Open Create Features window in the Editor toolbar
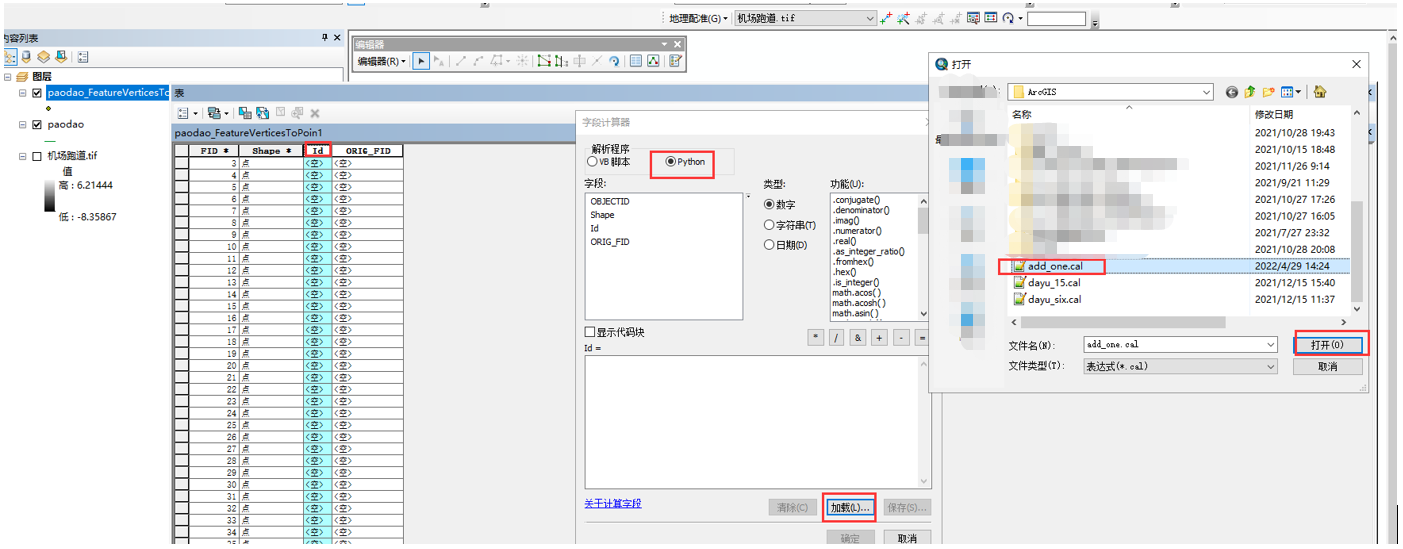The height and width of the screenshot is (549, 1403). tap(676, 61)
